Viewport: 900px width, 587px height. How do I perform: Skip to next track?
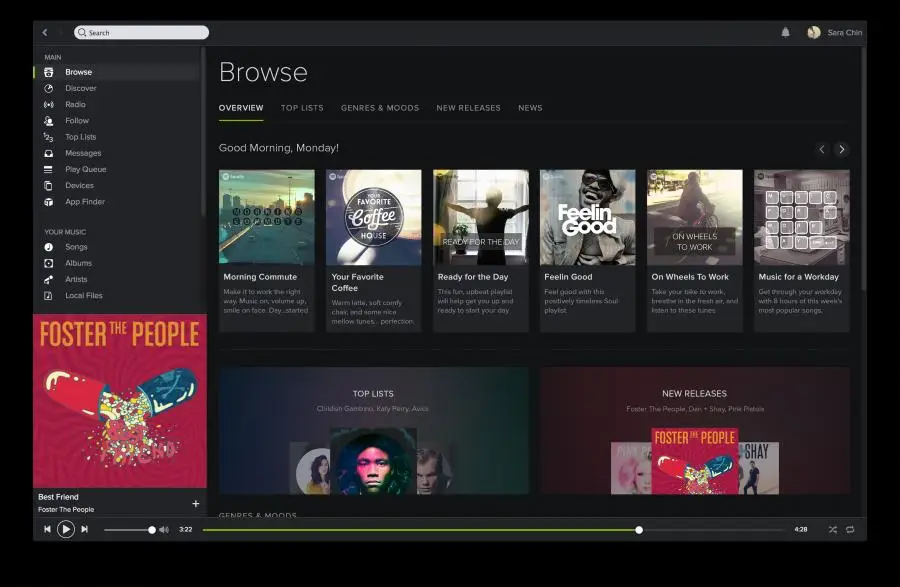pos(84,529)
